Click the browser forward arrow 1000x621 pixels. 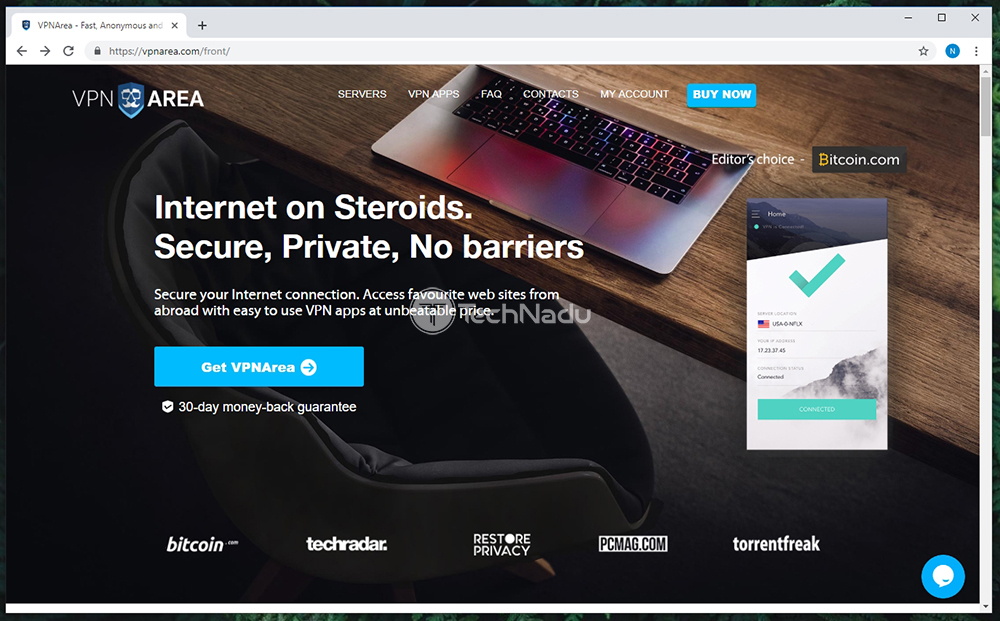click(45, 51)
